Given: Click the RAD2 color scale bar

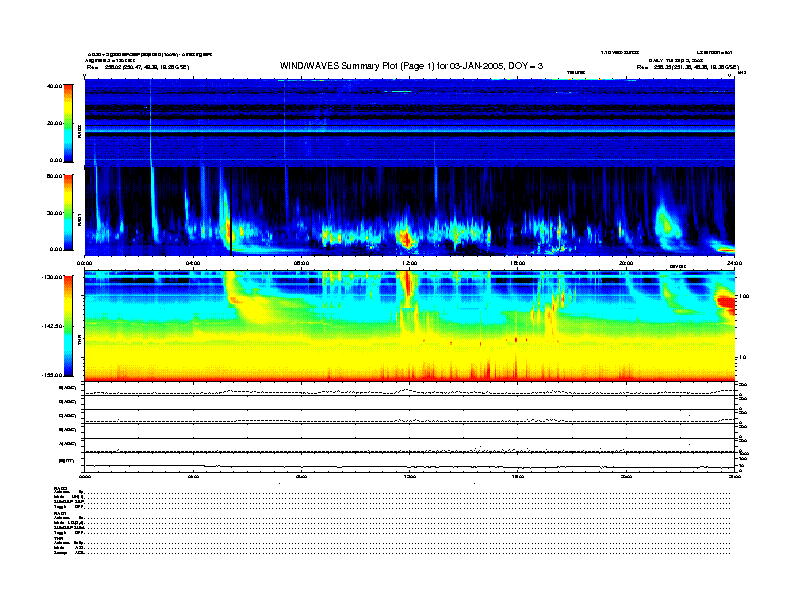Looking at the screenshot, I should click(x=68, y=123).
